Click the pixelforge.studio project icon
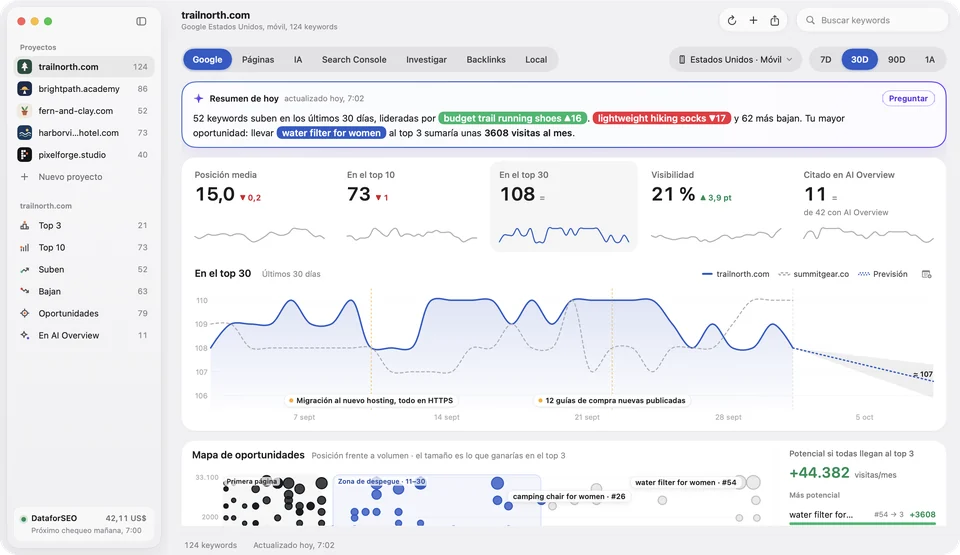 point(24,155)
